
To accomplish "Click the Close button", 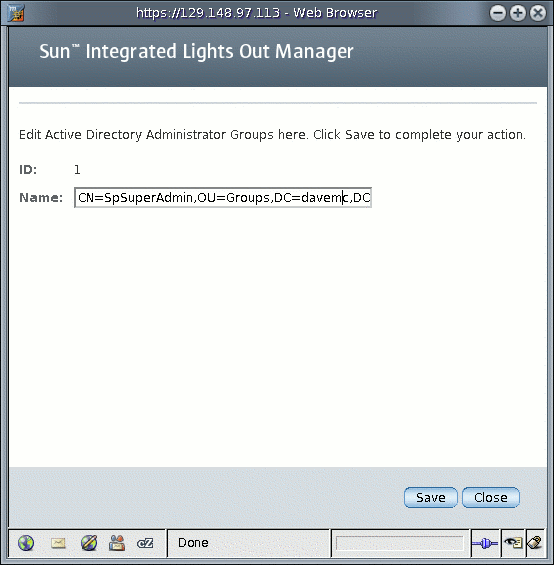I will pos(491,498).
